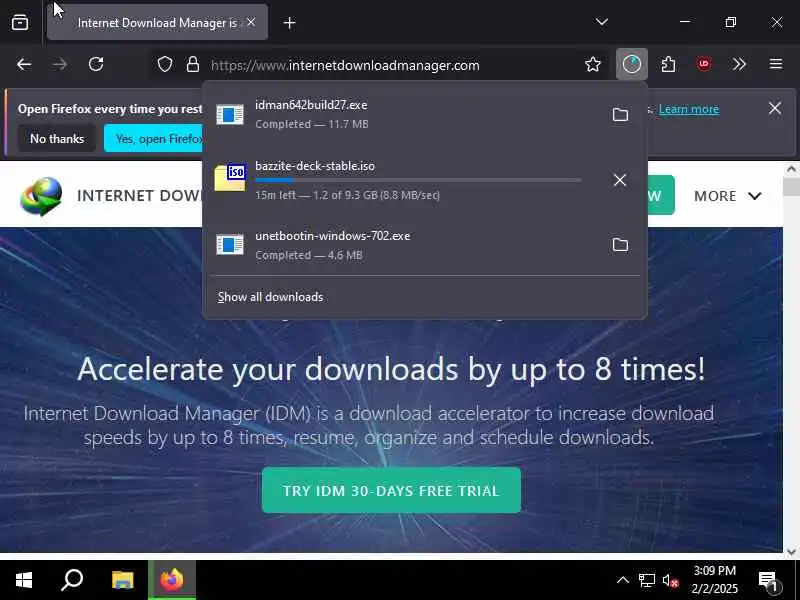800x600 pixels.
Task: Cancel the bazzite-deck-stable.iso download
Action: (620, 180)
